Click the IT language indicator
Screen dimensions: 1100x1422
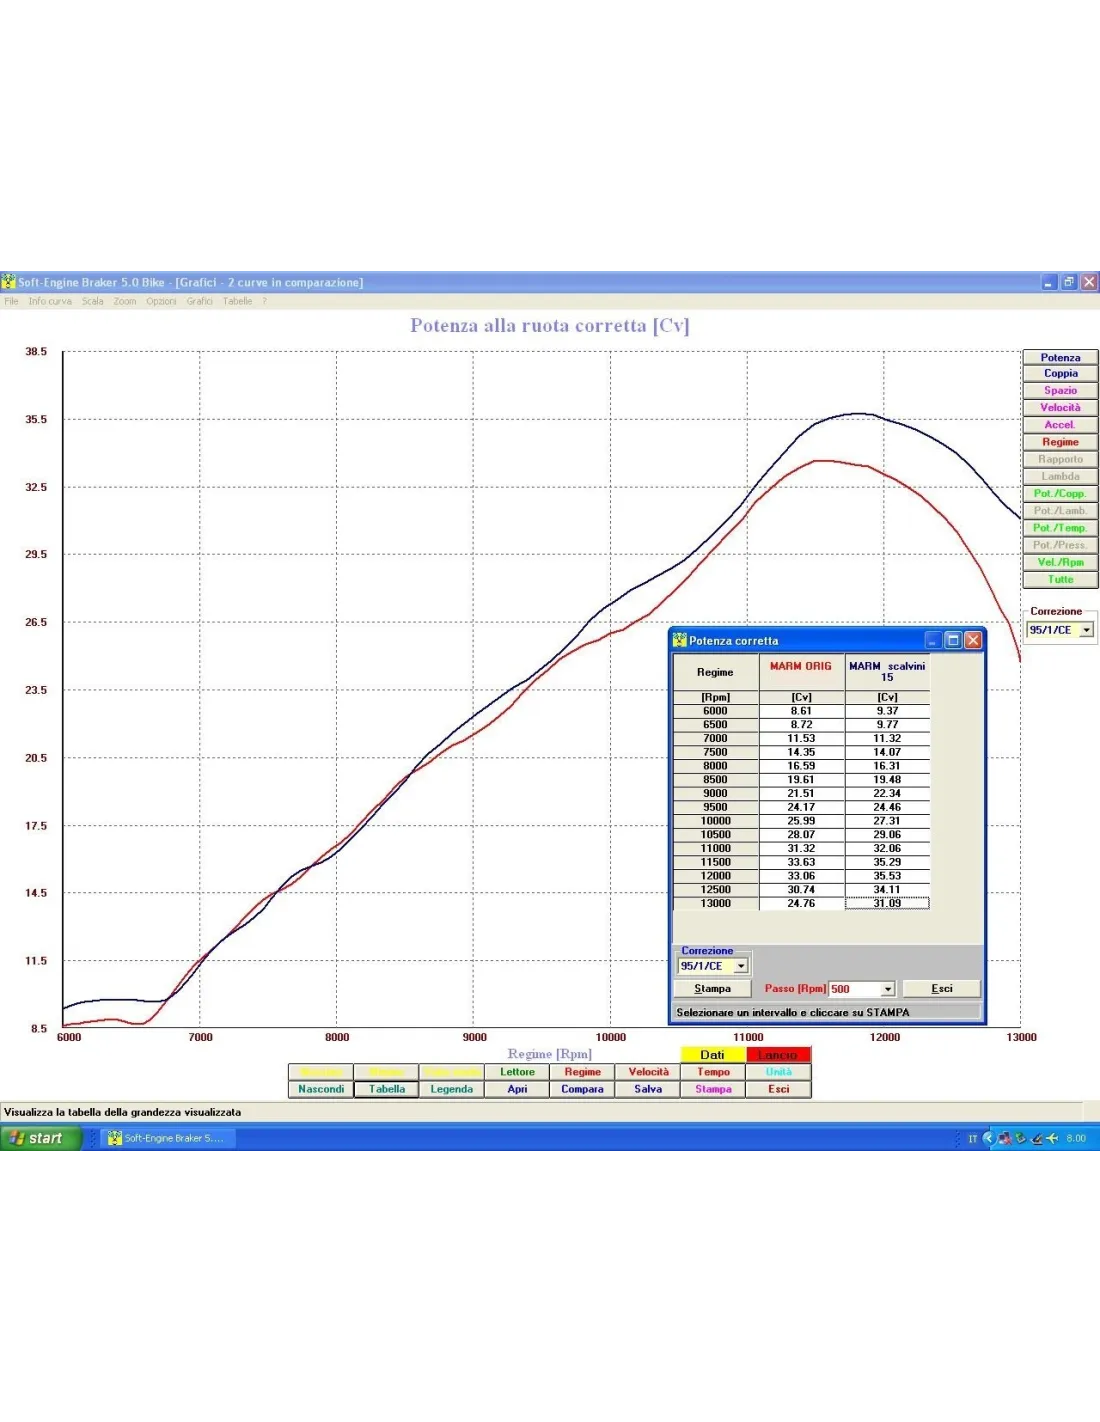tap(972, 1138)
